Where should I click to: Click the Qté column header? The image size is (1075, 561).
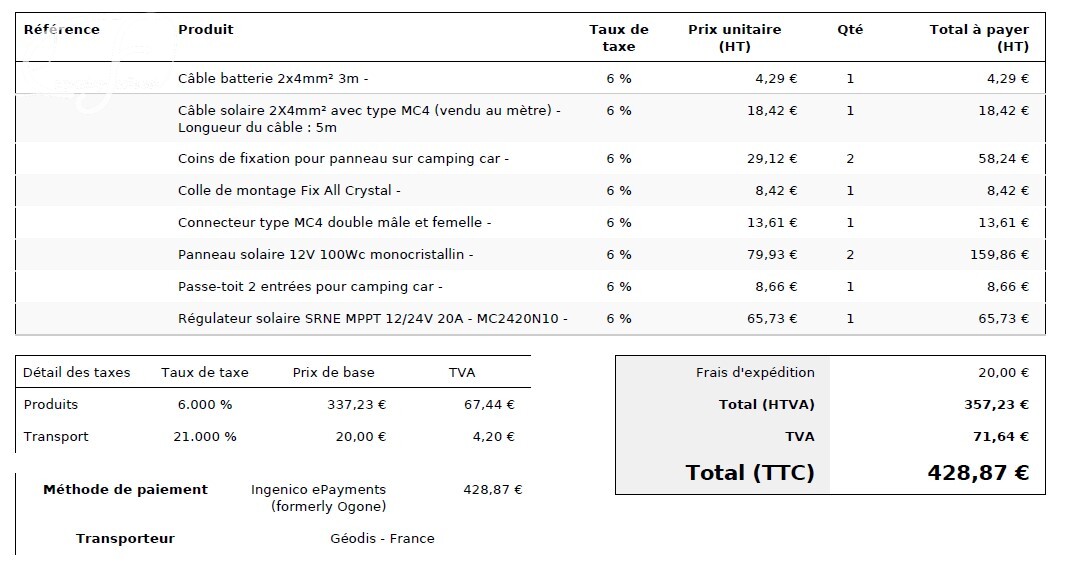849,29
